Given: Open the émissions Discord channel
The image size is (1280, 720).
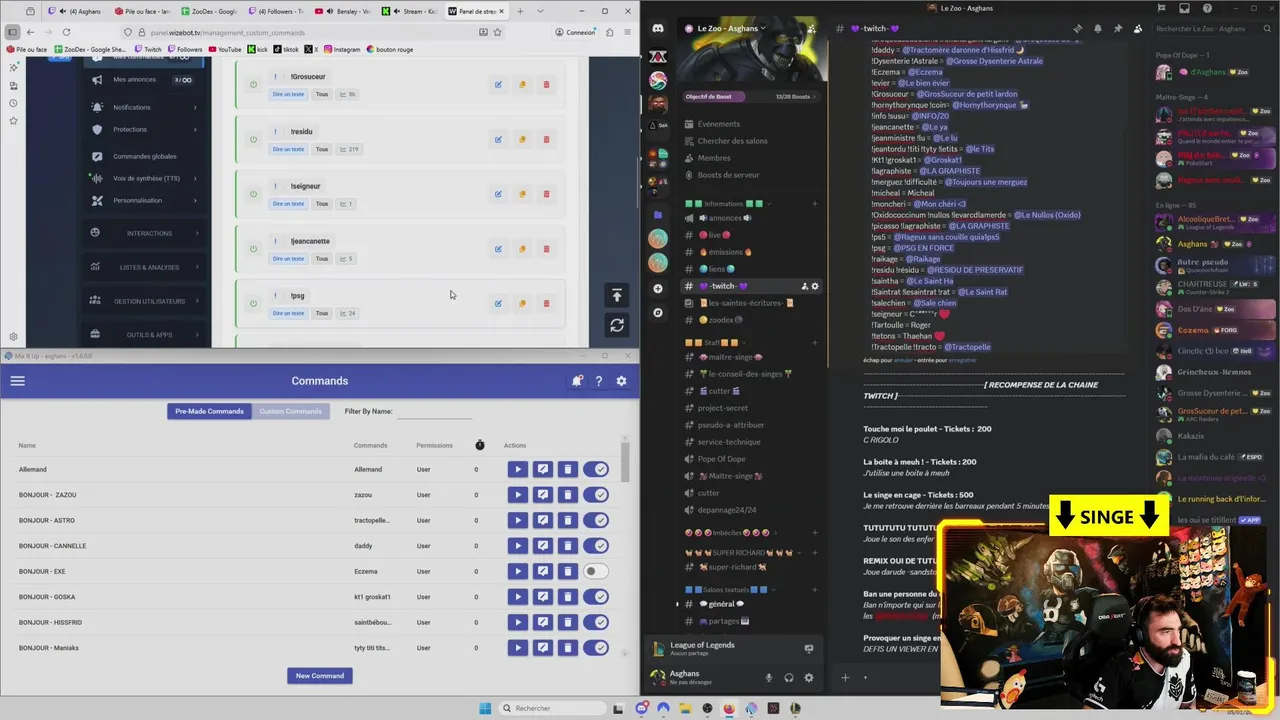Looking at the screenshot, I should pos(753,252).
